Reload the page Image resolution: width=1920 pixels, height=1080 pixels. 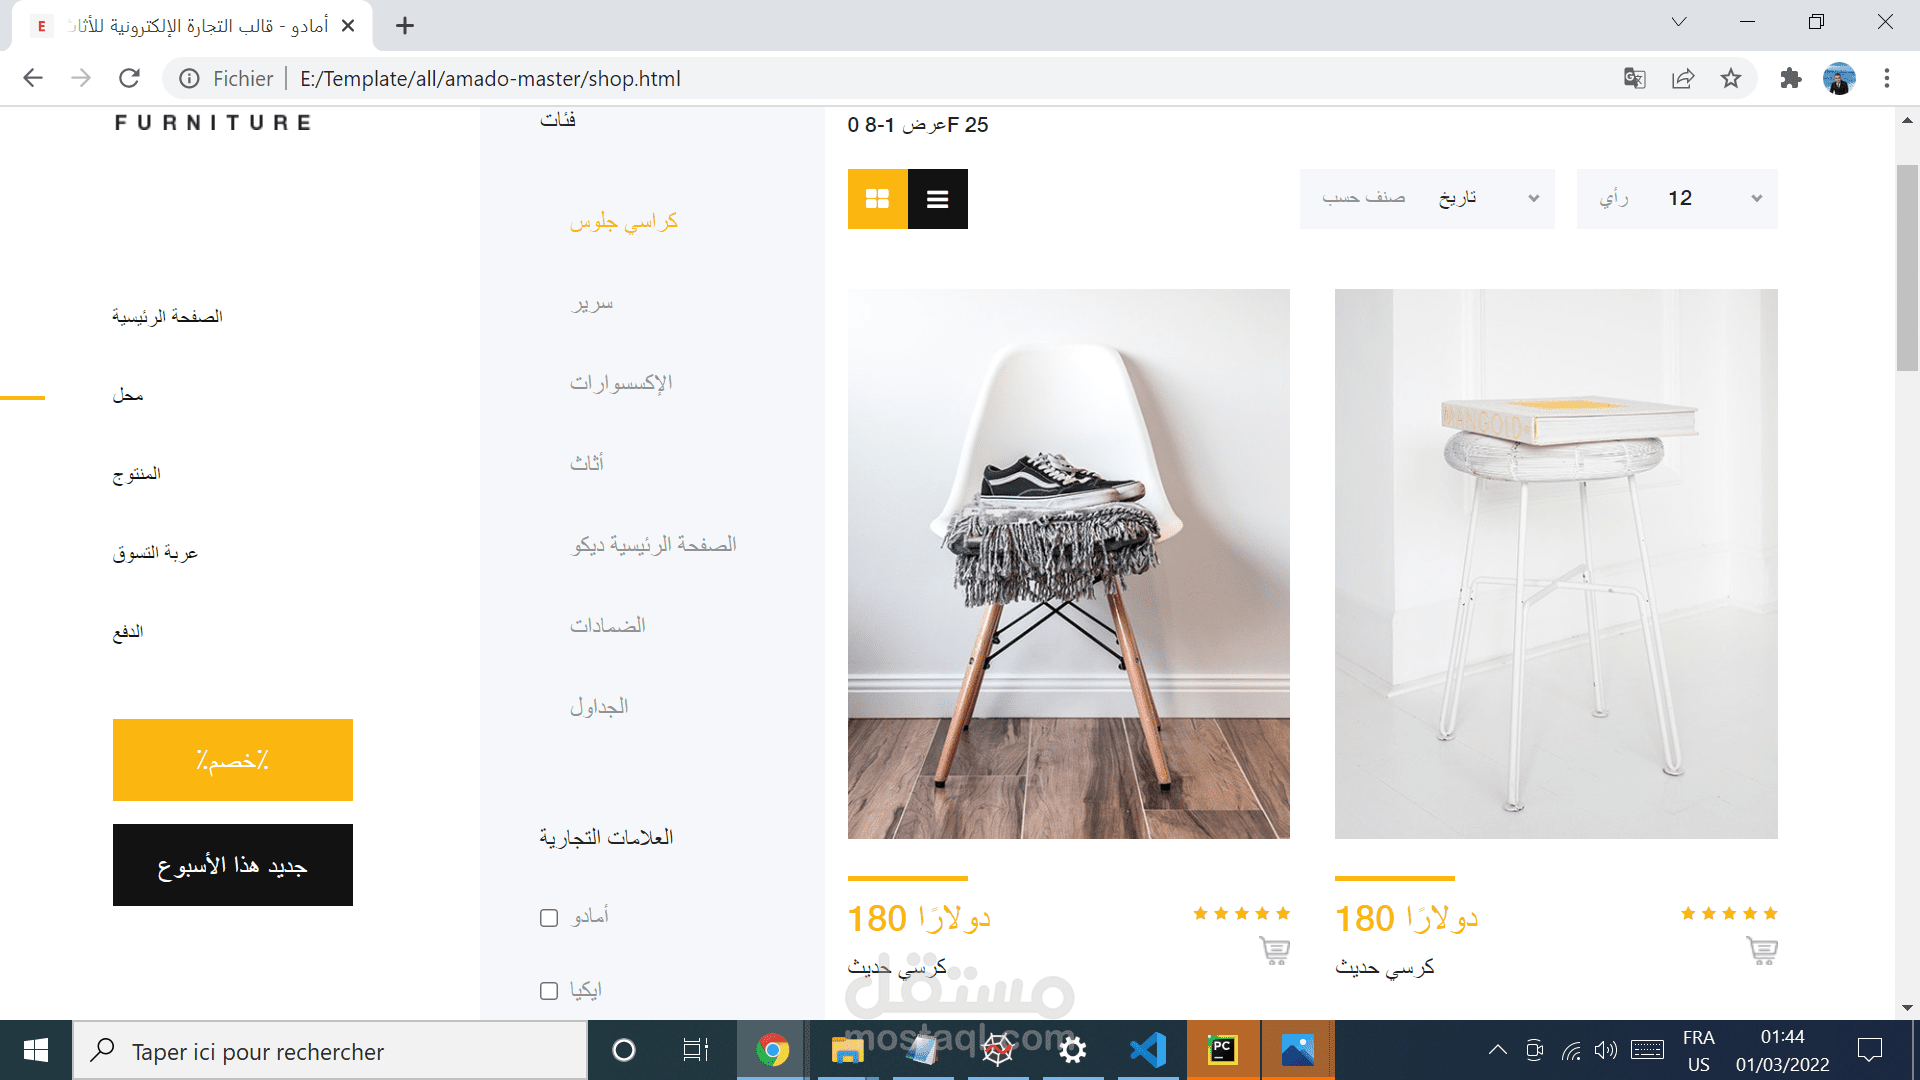tap(129, 78)
